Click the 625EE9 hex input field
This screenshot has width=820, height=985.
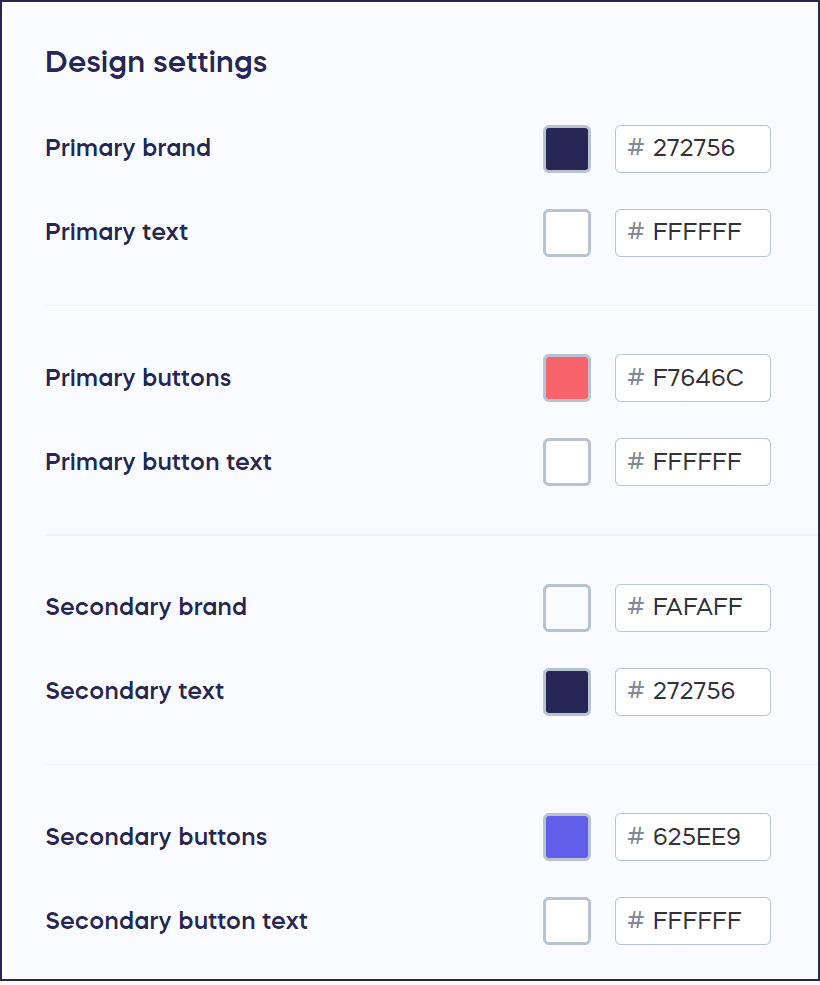pos(692,837)
